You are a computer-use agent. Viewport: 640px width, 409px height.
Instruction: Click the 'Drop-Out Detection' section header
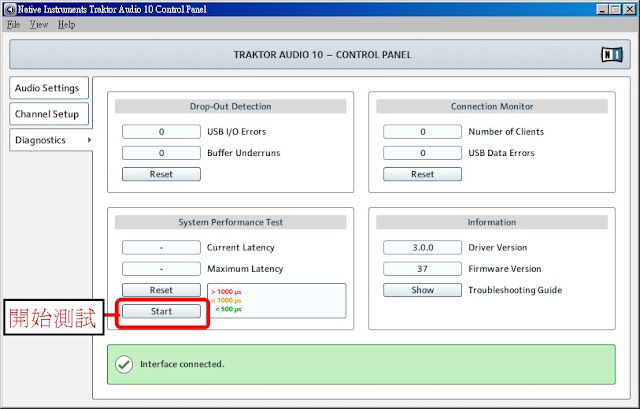[x=231, y=107]
